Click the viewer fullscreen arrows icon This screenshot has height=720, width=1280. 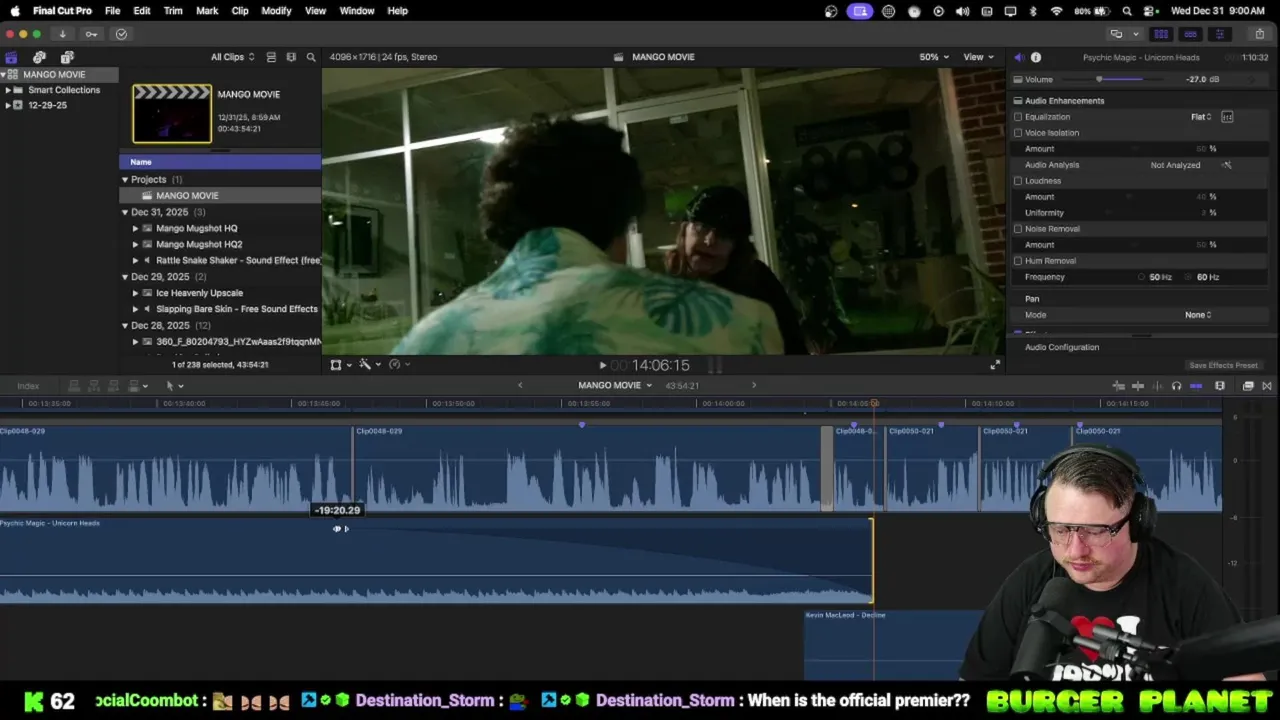[x=994, y=365]
